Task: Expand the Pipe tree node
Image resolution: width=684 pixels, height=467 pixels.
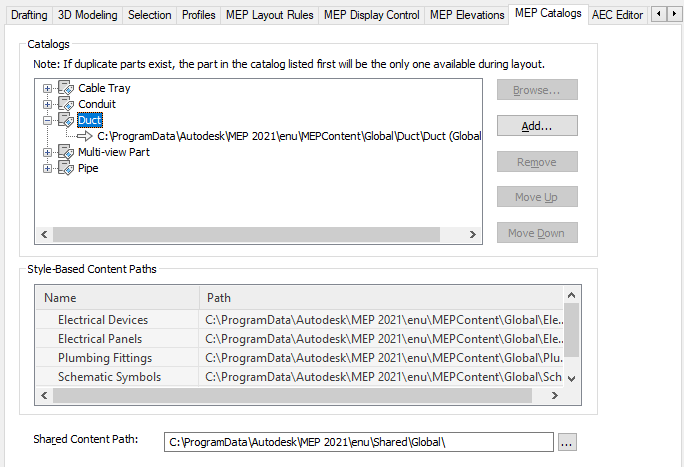Action: tap(47, 169)
